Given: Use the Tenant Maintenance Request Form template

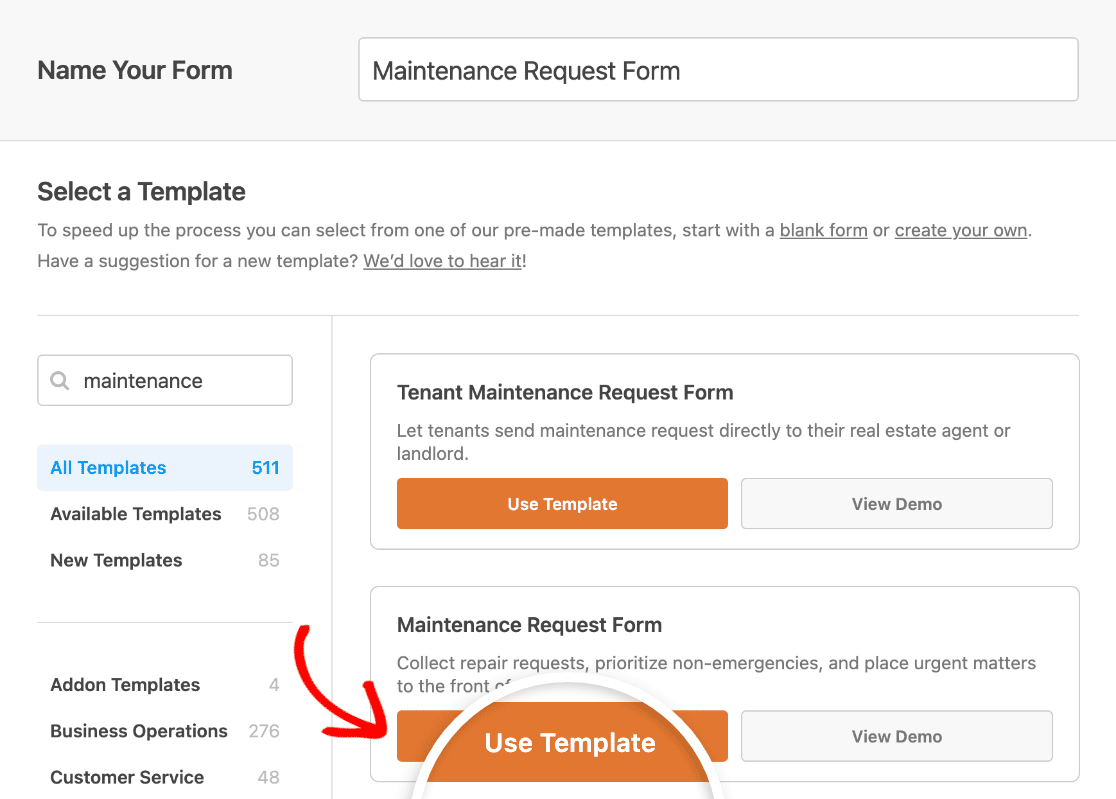Looking at the screenshot, I should (x=562, y=504).
